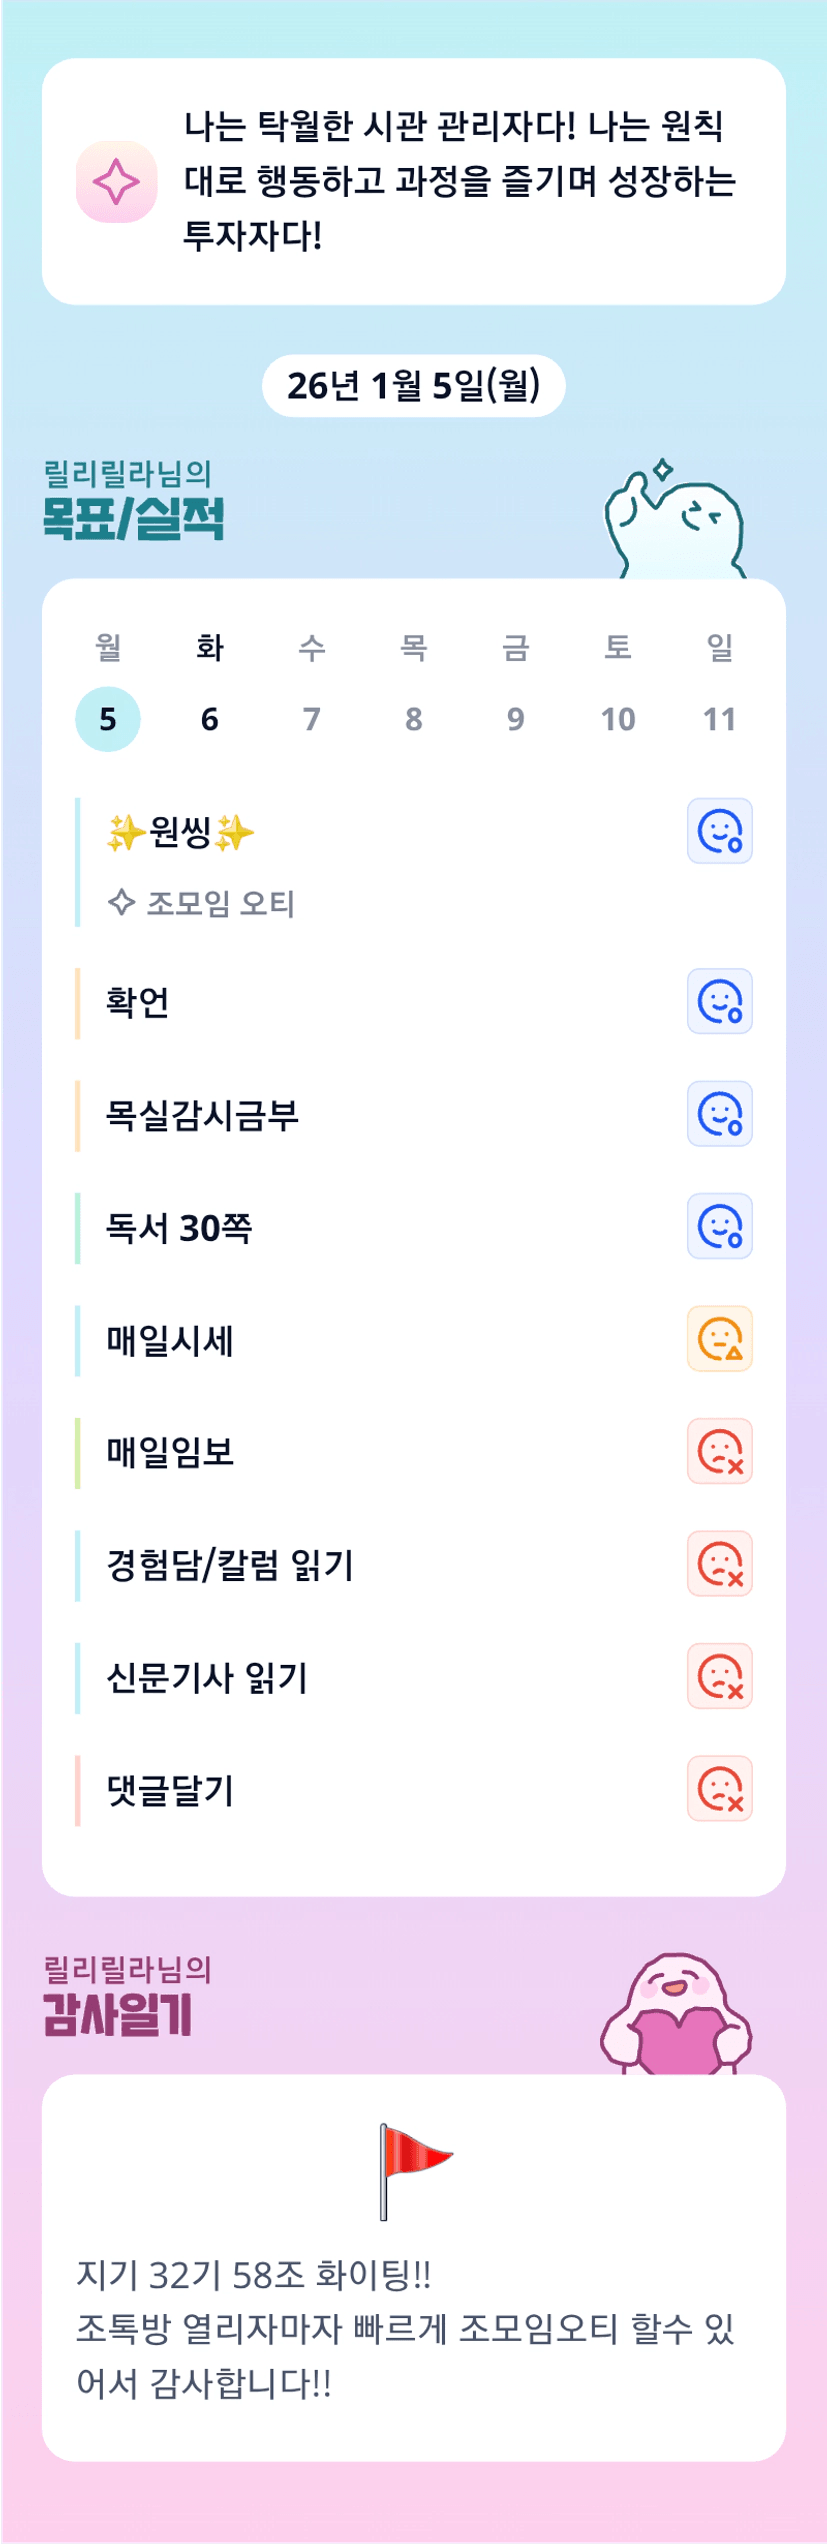Viewport: 827px width, 2545px height.
Task: Click the blue smiley status for 원씽
Action: [x=719, y=831]
